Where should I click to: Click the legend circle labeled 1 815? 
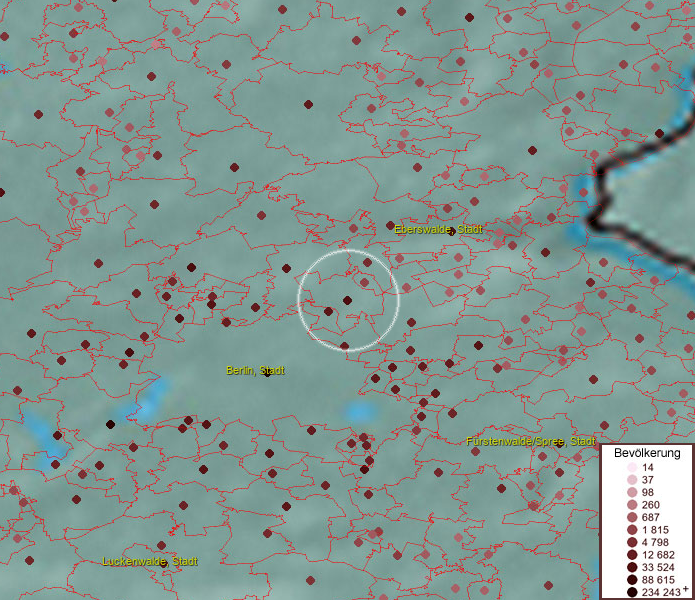[632, 530]
